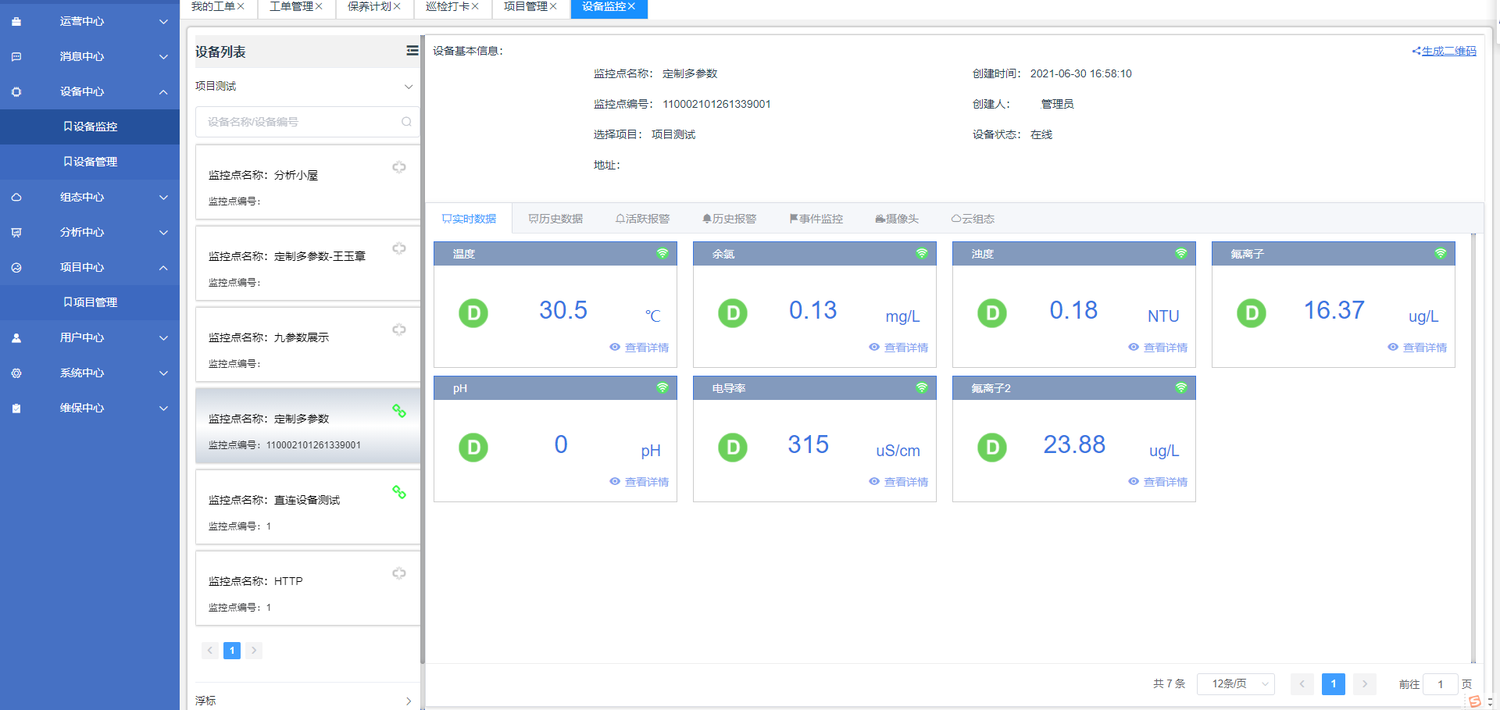Click the 前往 page number input
The width and height of the screenshot is (1500, 710).
click(1440, 684)
